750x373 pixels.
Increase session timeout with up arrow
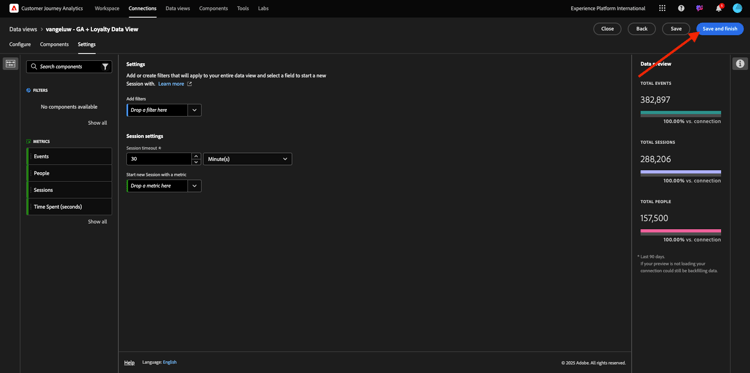click(196, 156)
